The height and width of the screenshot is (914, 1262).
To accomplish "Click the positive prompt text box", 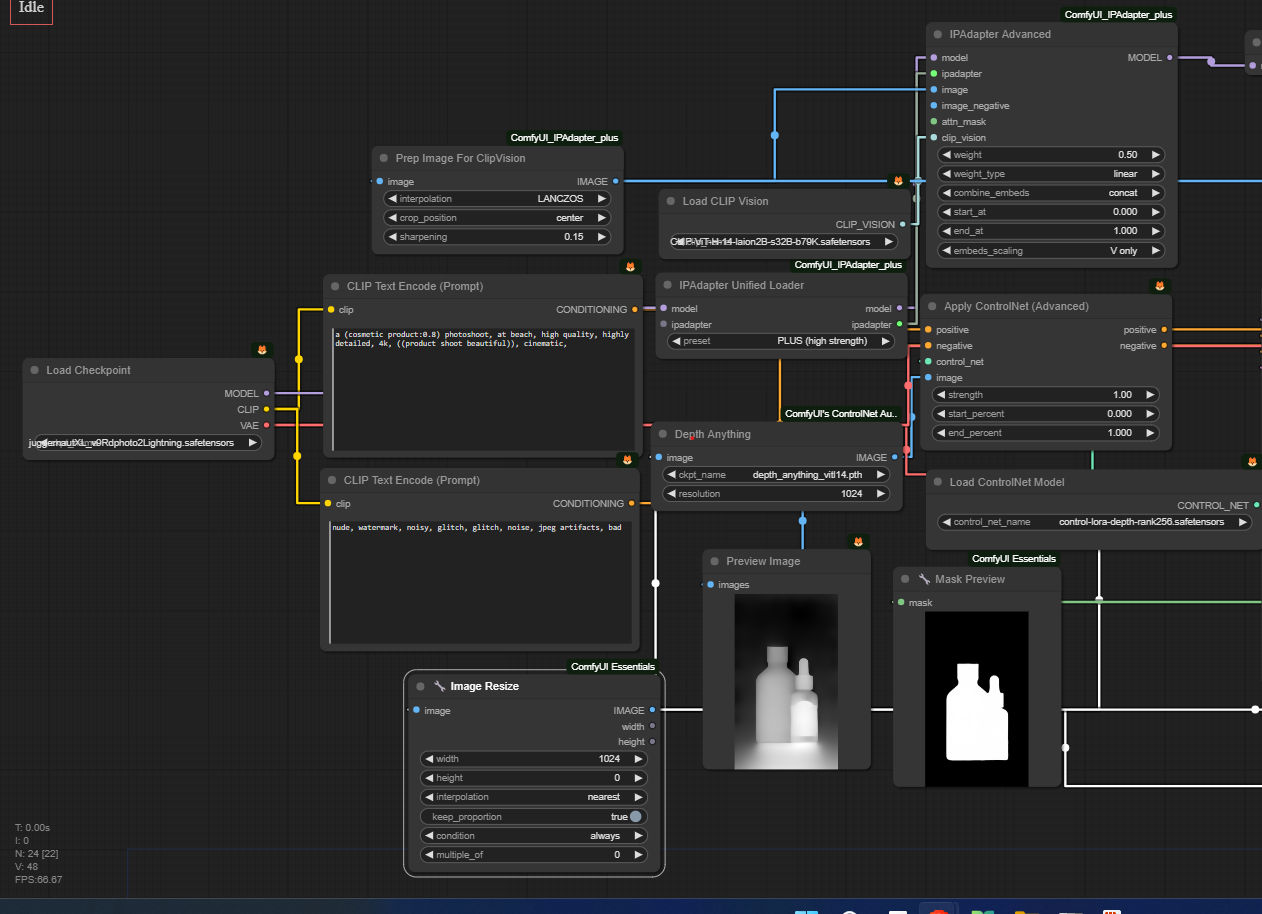I will point(482,390).
